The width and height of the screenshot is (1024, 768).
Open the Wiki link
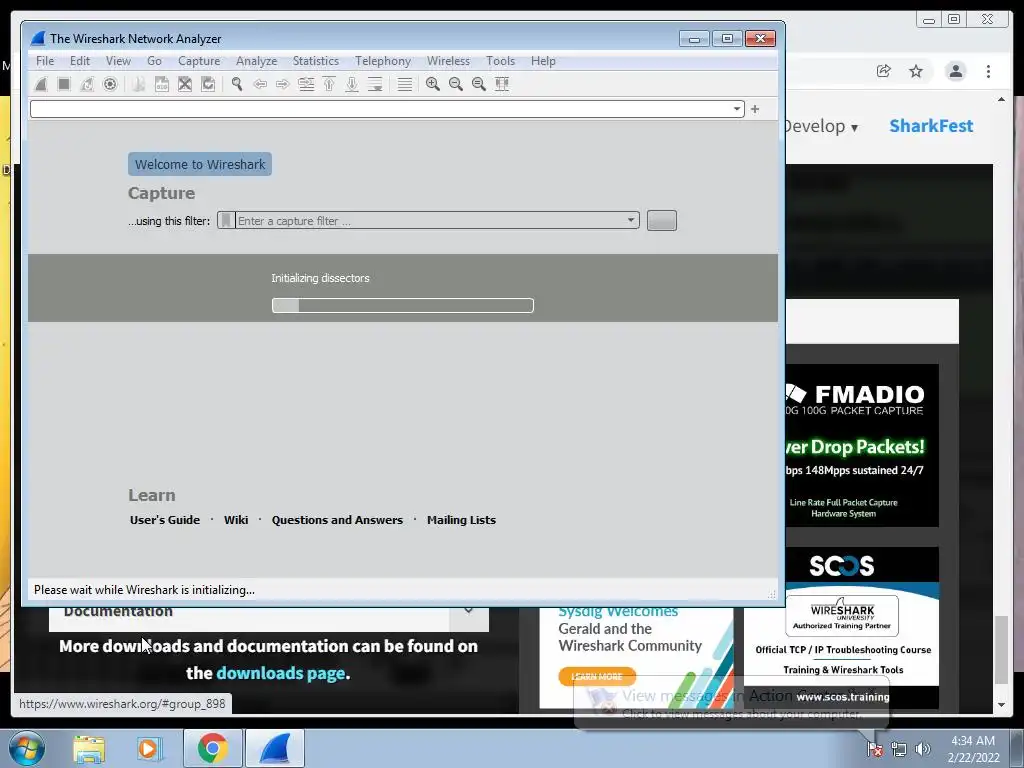tap(236, 520)
